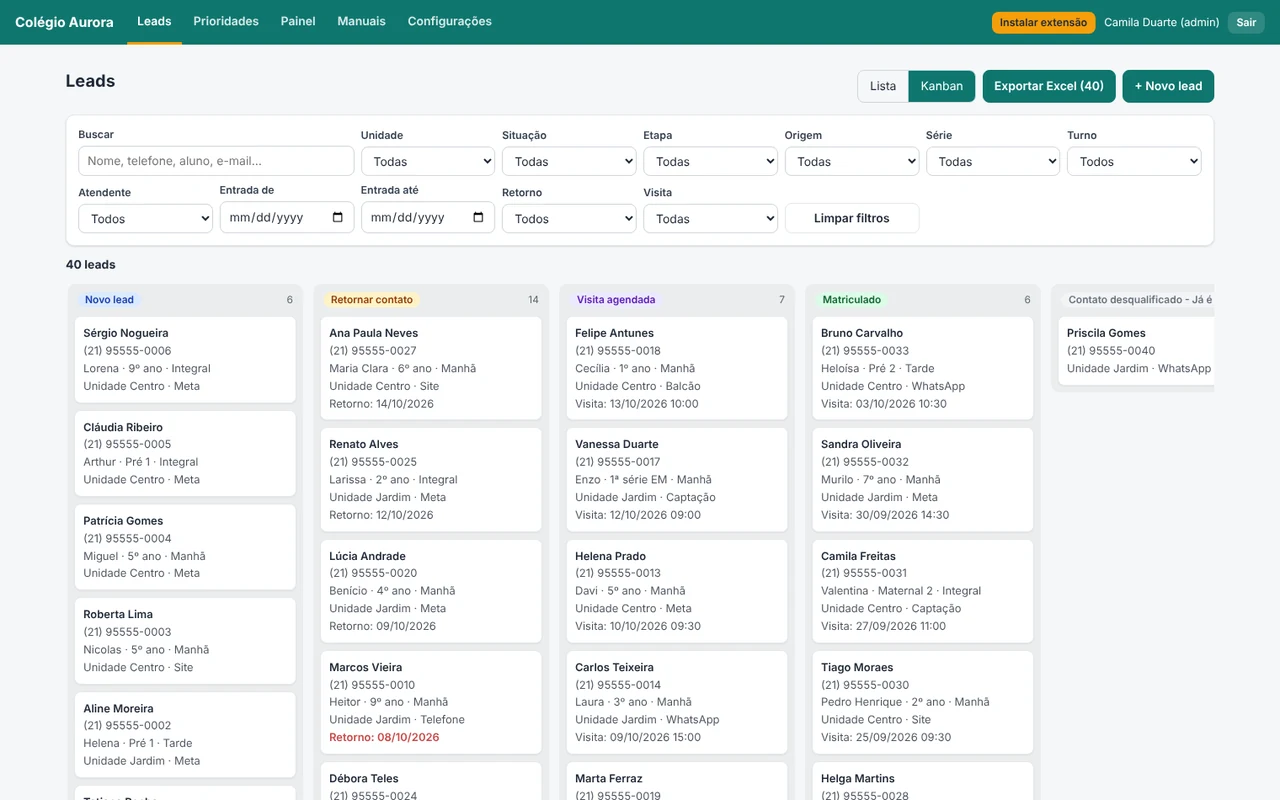Viewport: 1280px width, 800px height.
Task: Open the Turno dropdown
Action: pyautogui.click(x=1134, y=161)
